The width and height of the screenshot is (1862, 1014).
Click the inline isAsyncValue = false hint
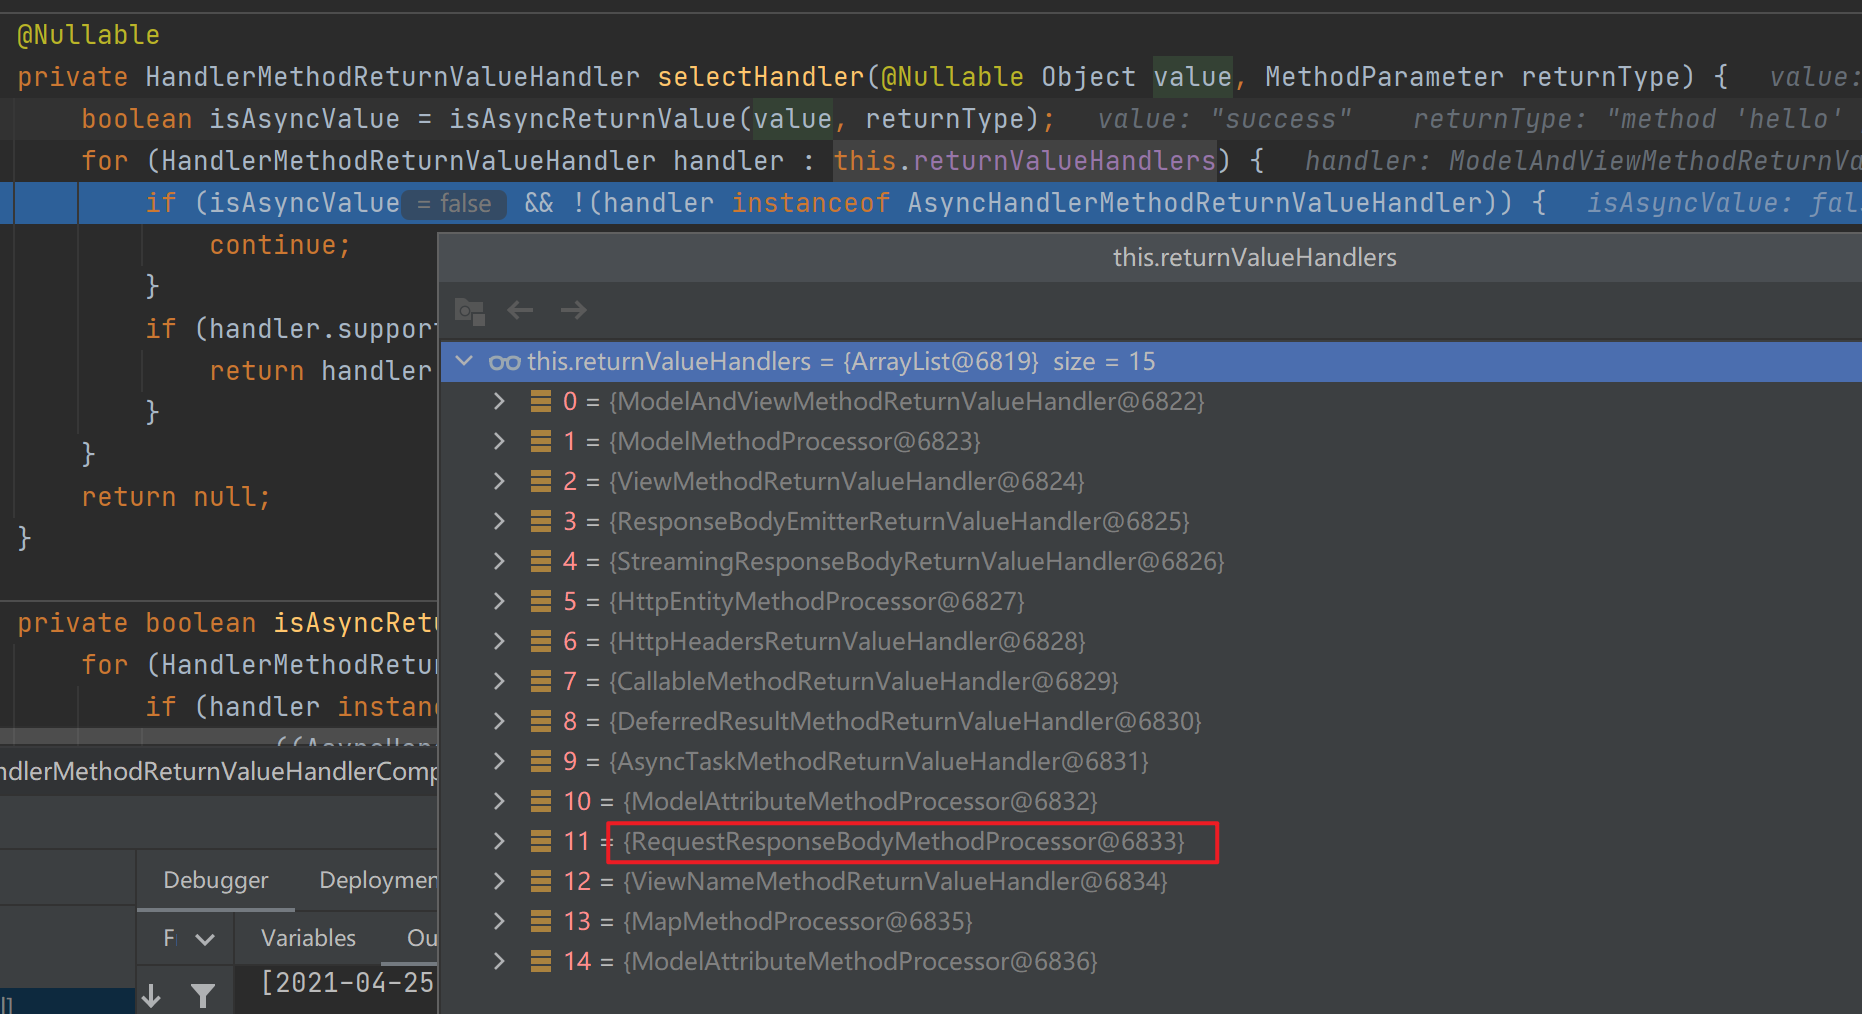[454, 204]
